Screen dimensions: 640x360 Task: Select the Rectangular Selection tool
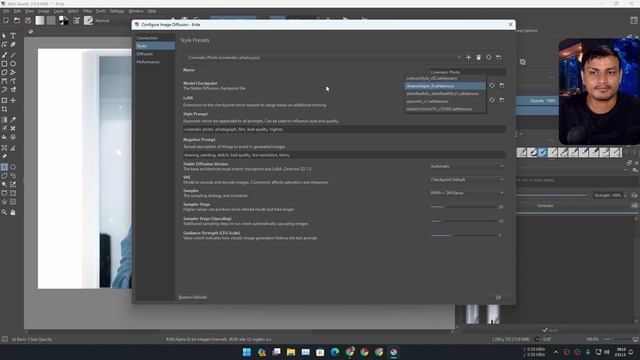click(4, 167)
